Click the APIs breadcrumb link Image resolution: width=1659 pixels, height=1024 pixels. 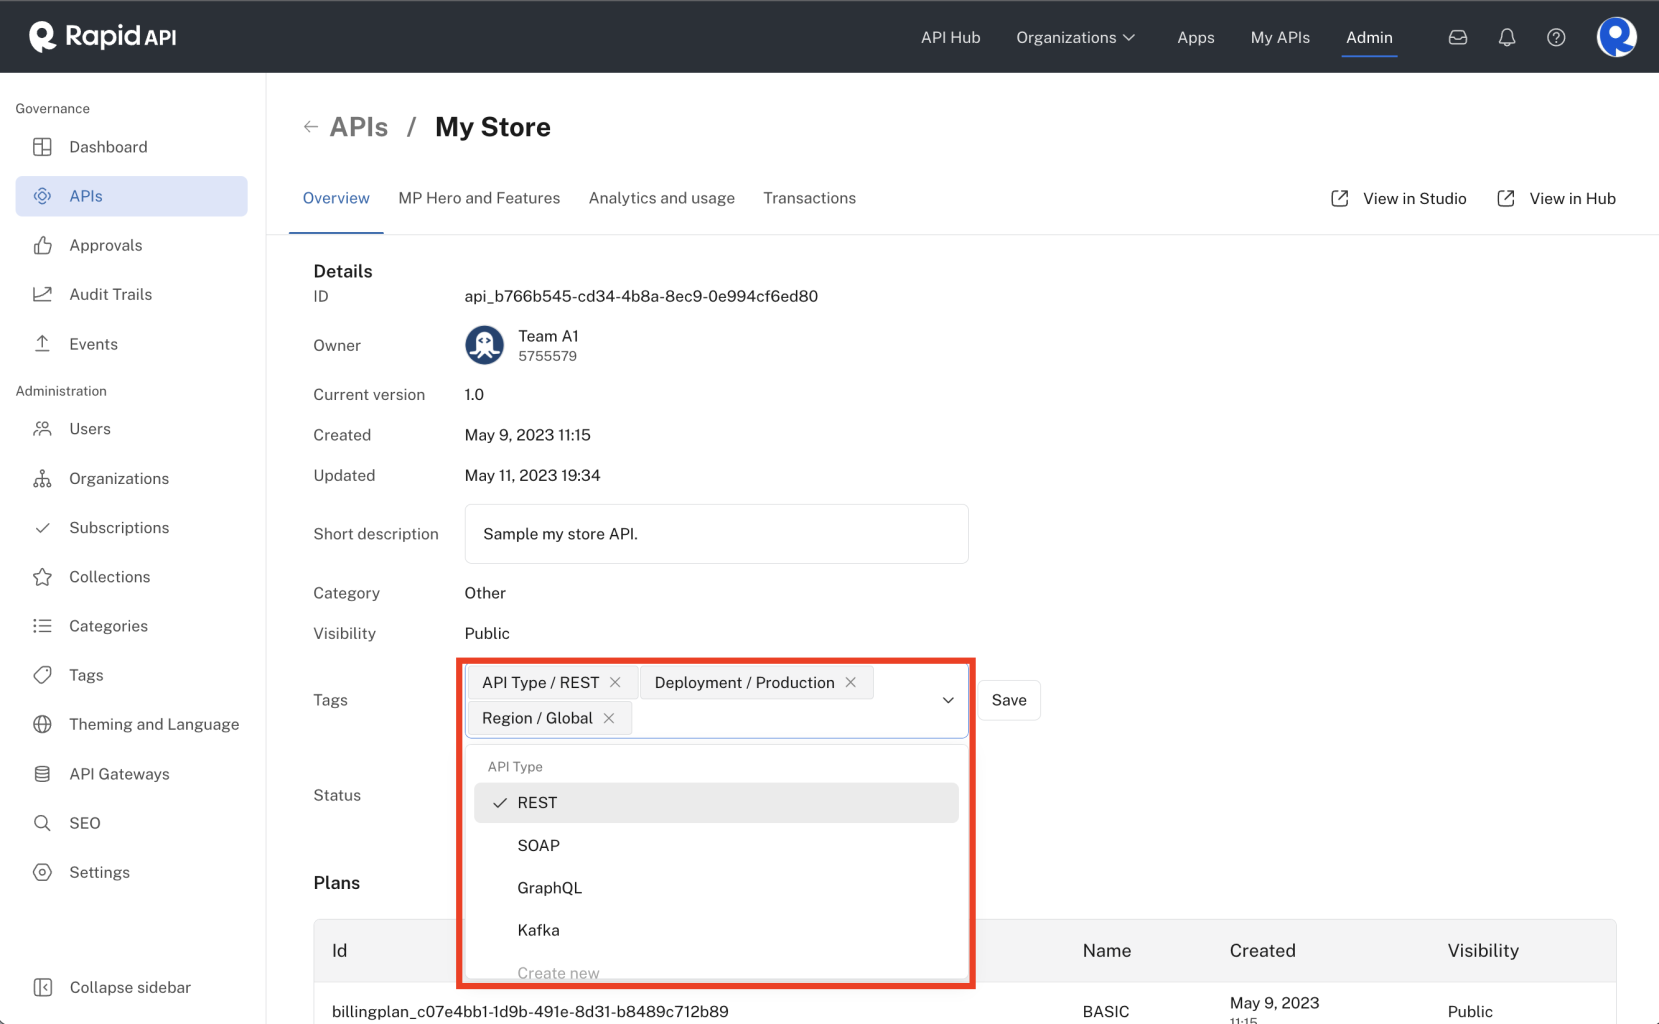(359, 127)
